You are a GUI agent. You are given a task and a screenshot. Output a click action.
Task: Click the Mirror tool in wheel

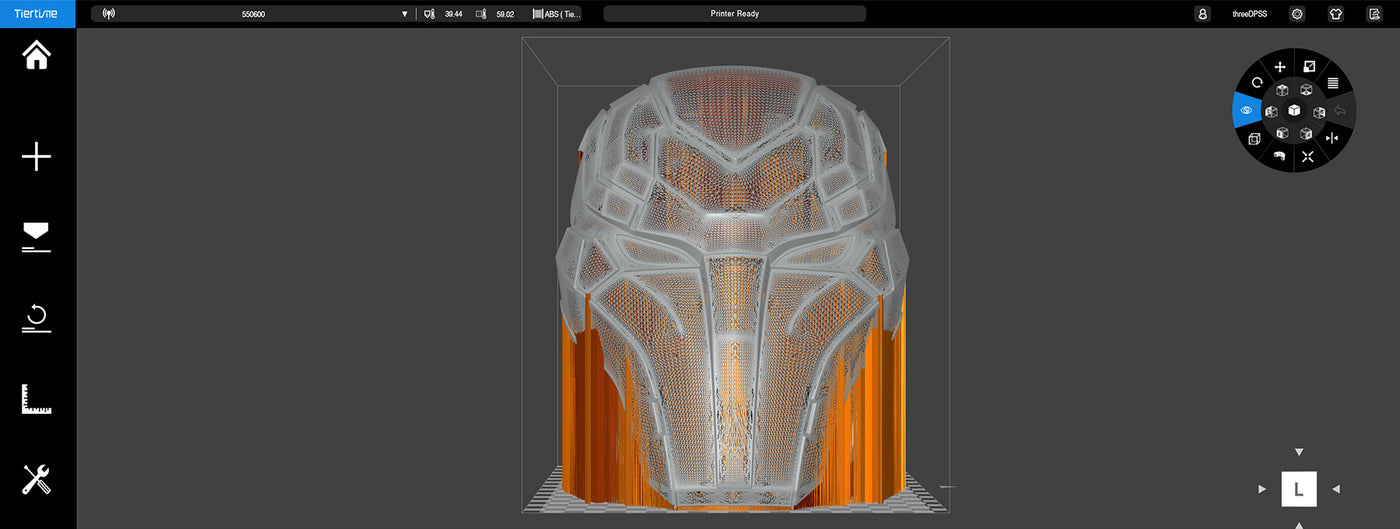click(1331, 138)
